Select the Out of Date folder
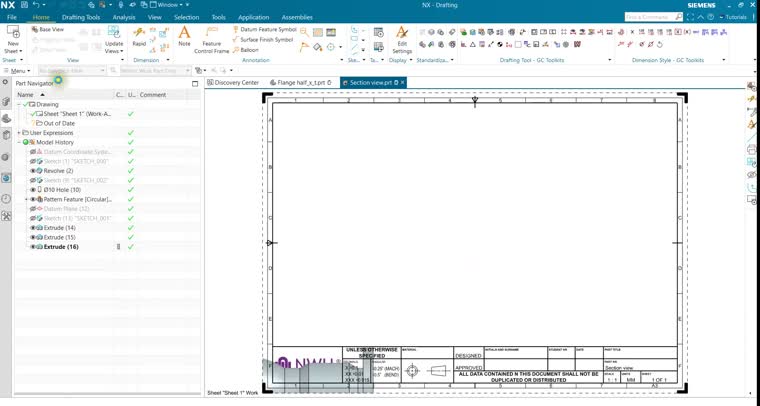The width and height of the screenshot is (760, 406). 59,124
